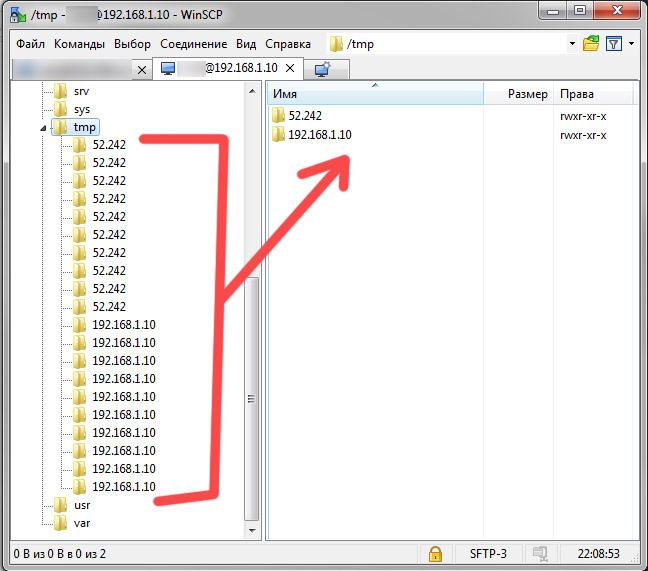648x571 pixels.
Task: Open a new session tab
Action: [323, 69]
